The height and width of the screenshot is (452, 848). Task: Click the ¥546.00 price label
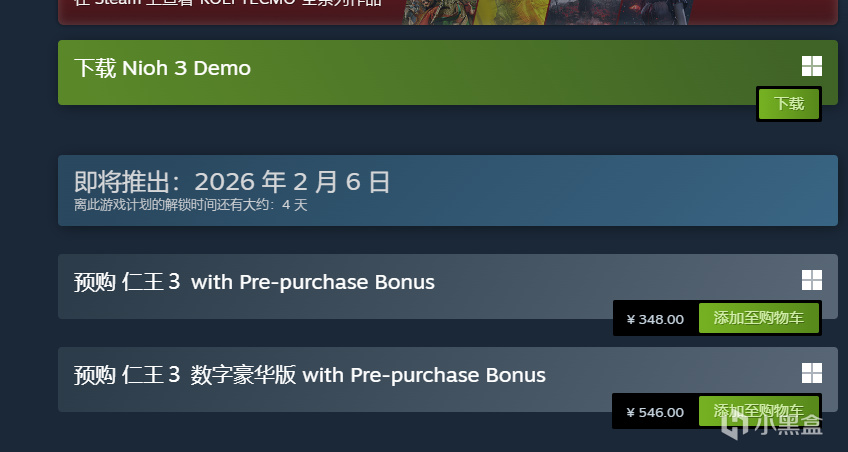coord(655,412)
